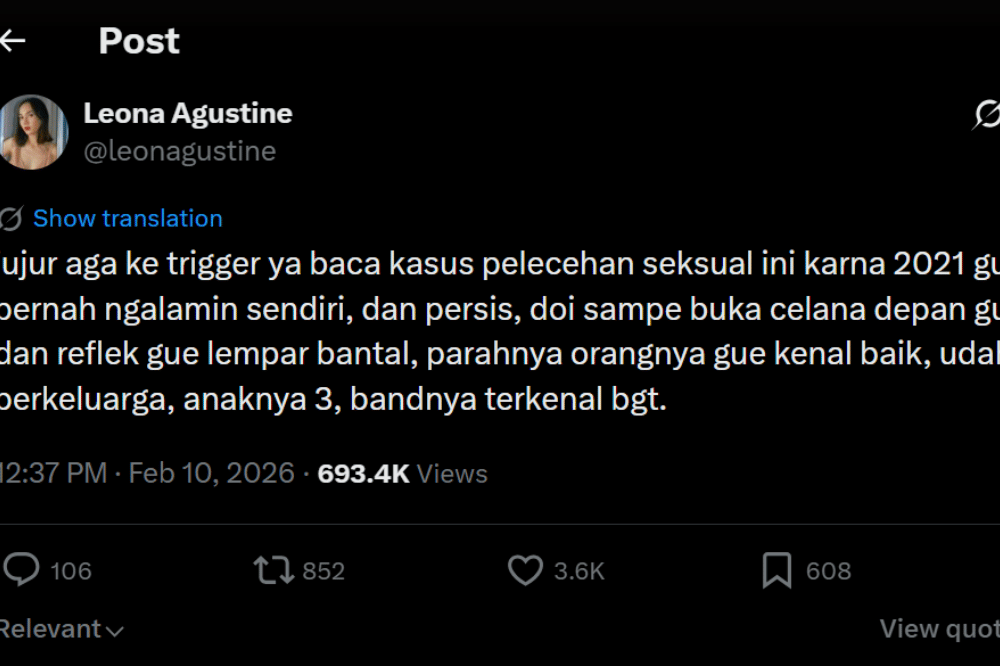1000x666 pixels.
Task: Open post details via Feb 10 timestamp
Action: pyautogui.click(x=211, y=472)
